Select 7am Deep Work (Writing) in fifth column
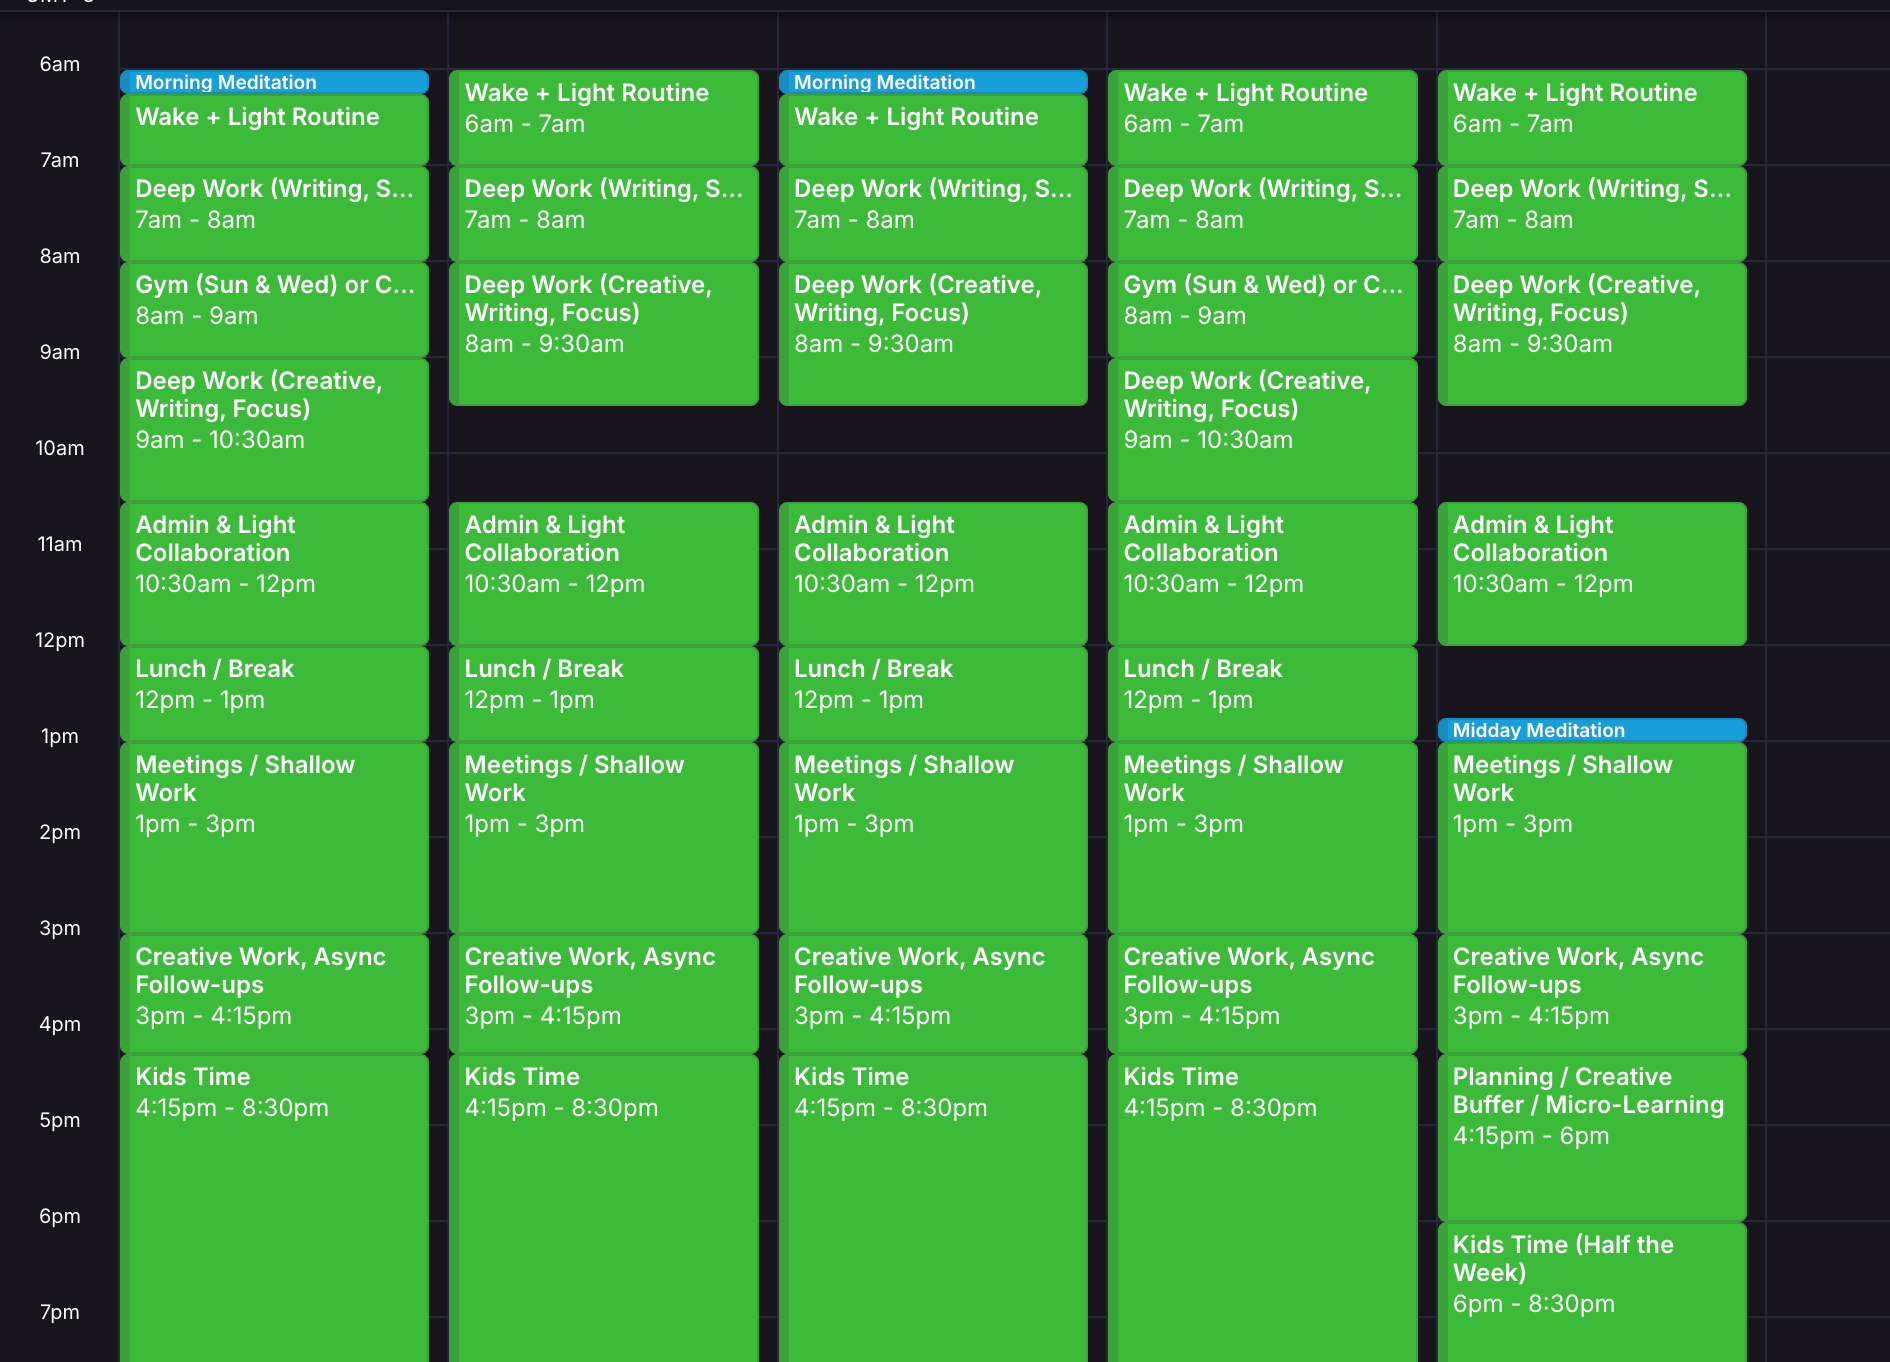 1592,213
